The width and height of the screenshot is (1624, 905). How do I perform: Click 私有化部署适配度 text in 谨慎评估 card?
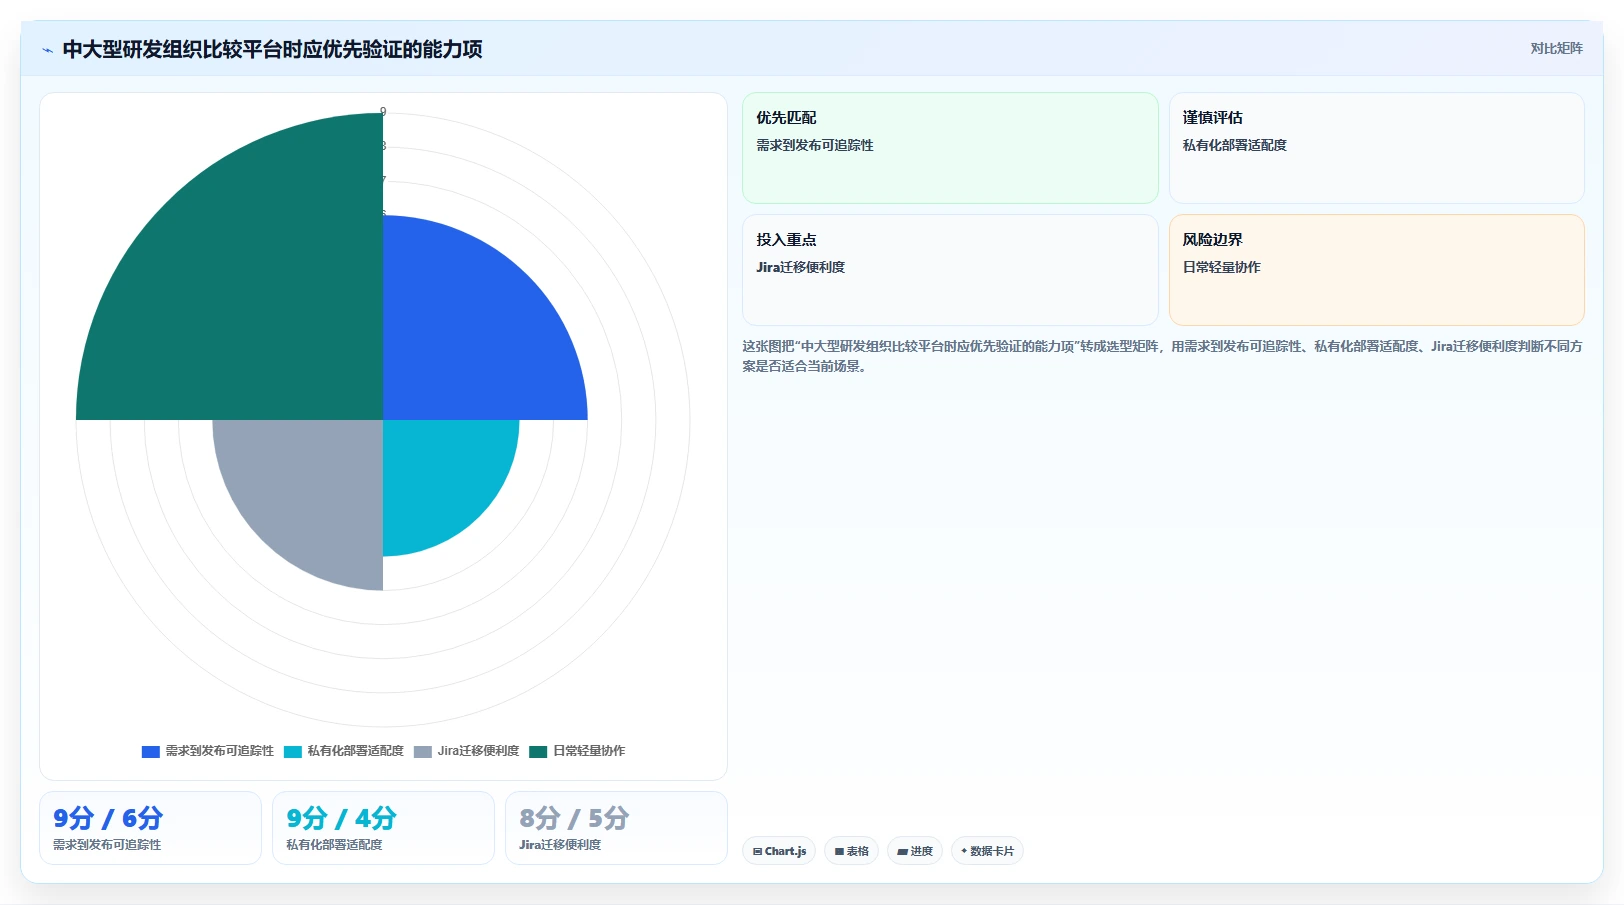[x=1235, y=146]
